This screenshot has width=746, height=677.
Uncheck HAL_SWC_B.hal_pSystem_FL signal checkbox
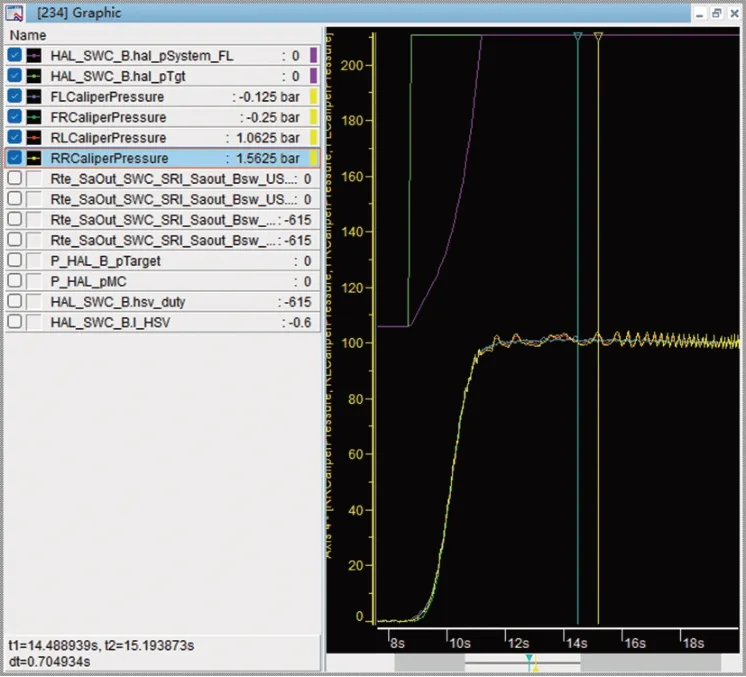pyautogui.click(x=15, y=55)
